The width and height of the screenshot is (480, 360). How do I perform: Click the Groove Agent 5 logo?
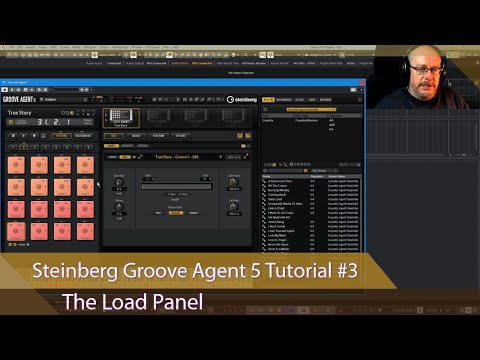click(x=19, y=99)
